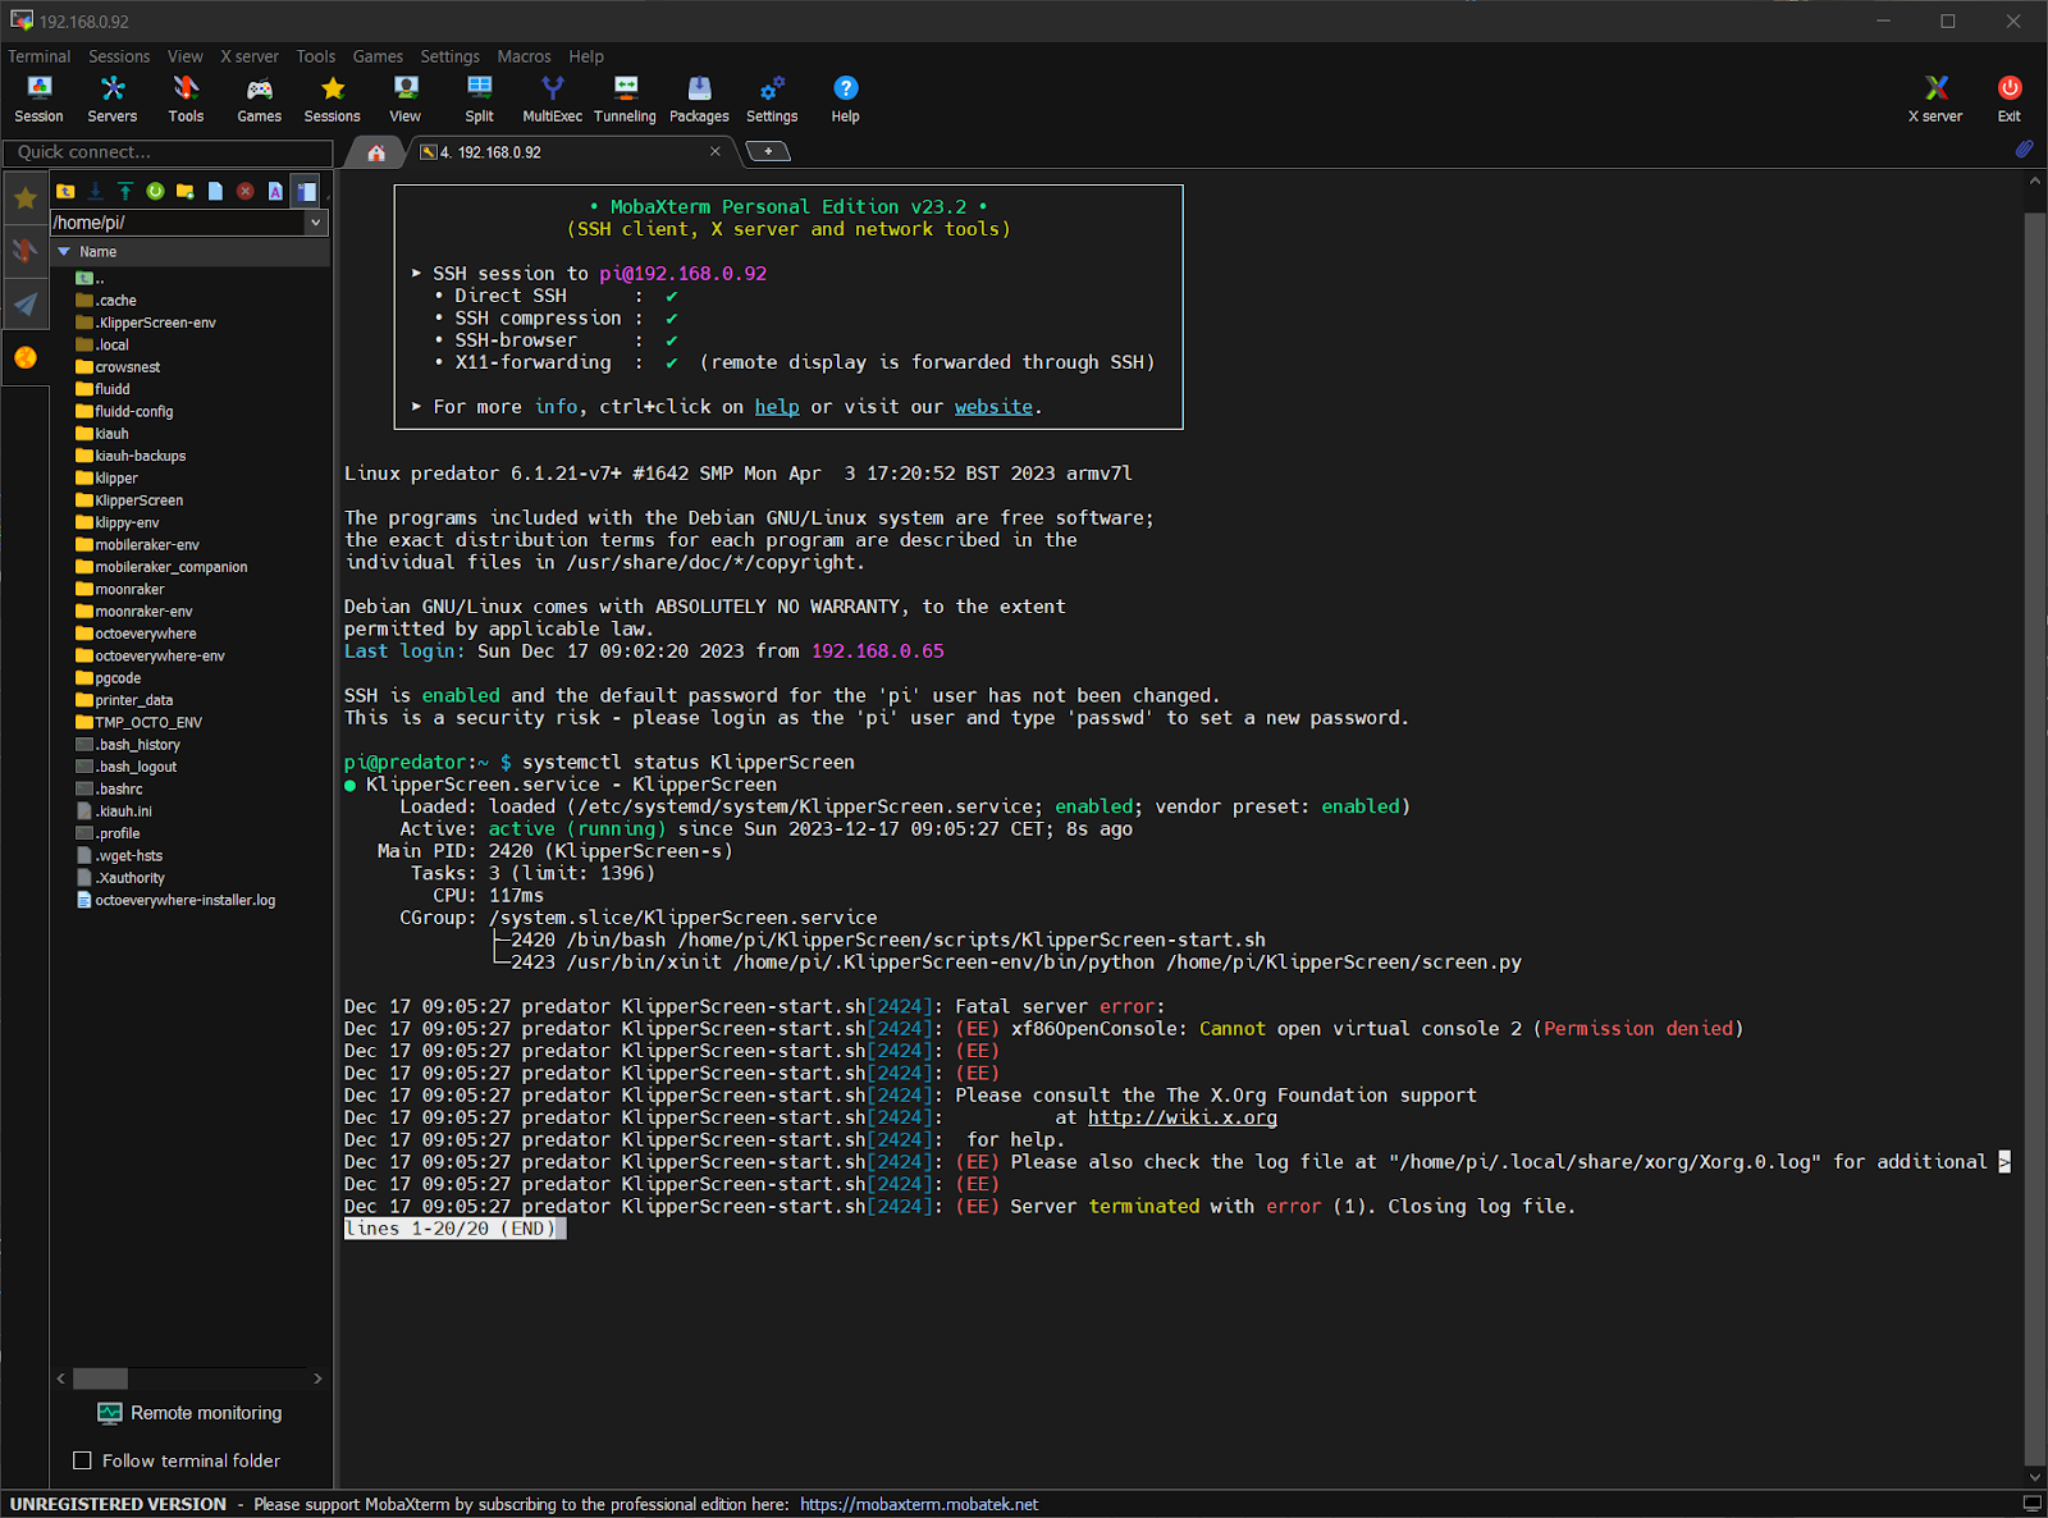The height and width of the screenshot is (1518, 2048).
Task: Click the Remote monitoring button
Action: pos(190,1413)
